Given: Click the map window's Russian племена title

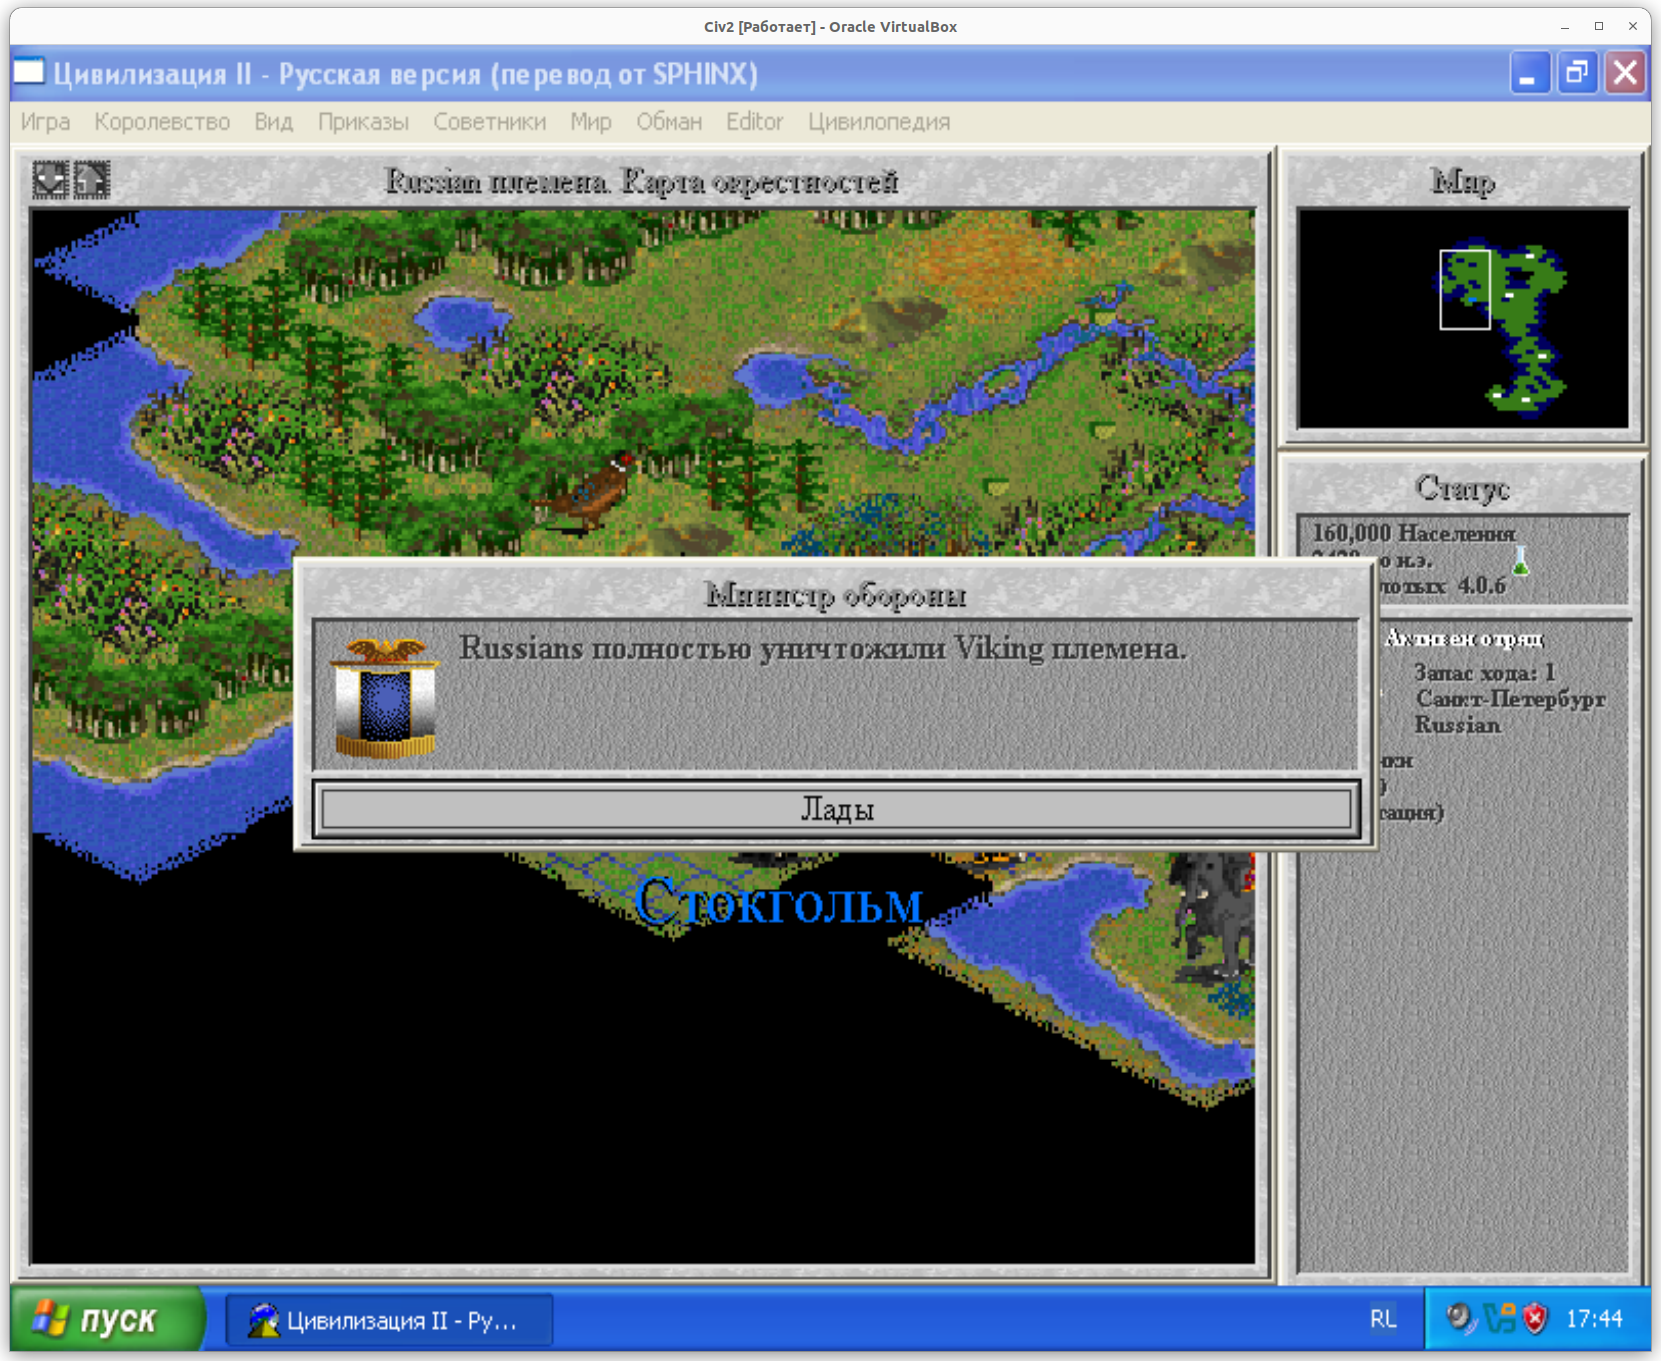Looking at the screenshot, I should 642,181.
